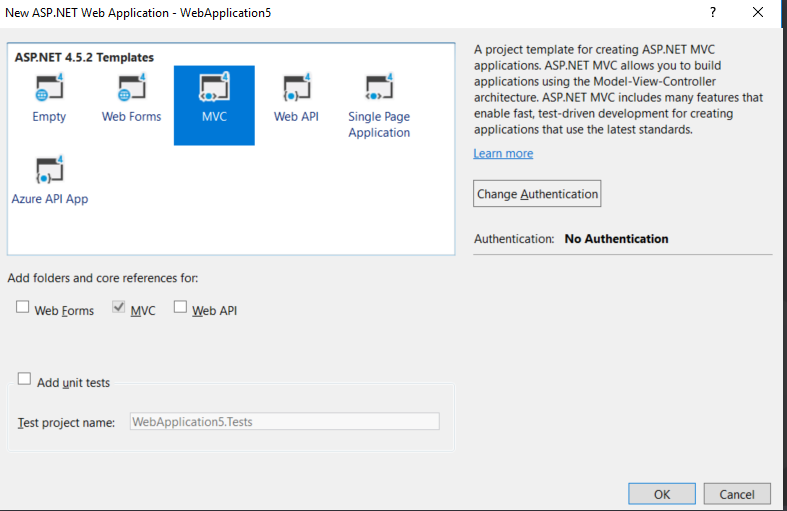
Task: Focus the Test project name field
Action: pyautogui.click(x=285, y=421)
